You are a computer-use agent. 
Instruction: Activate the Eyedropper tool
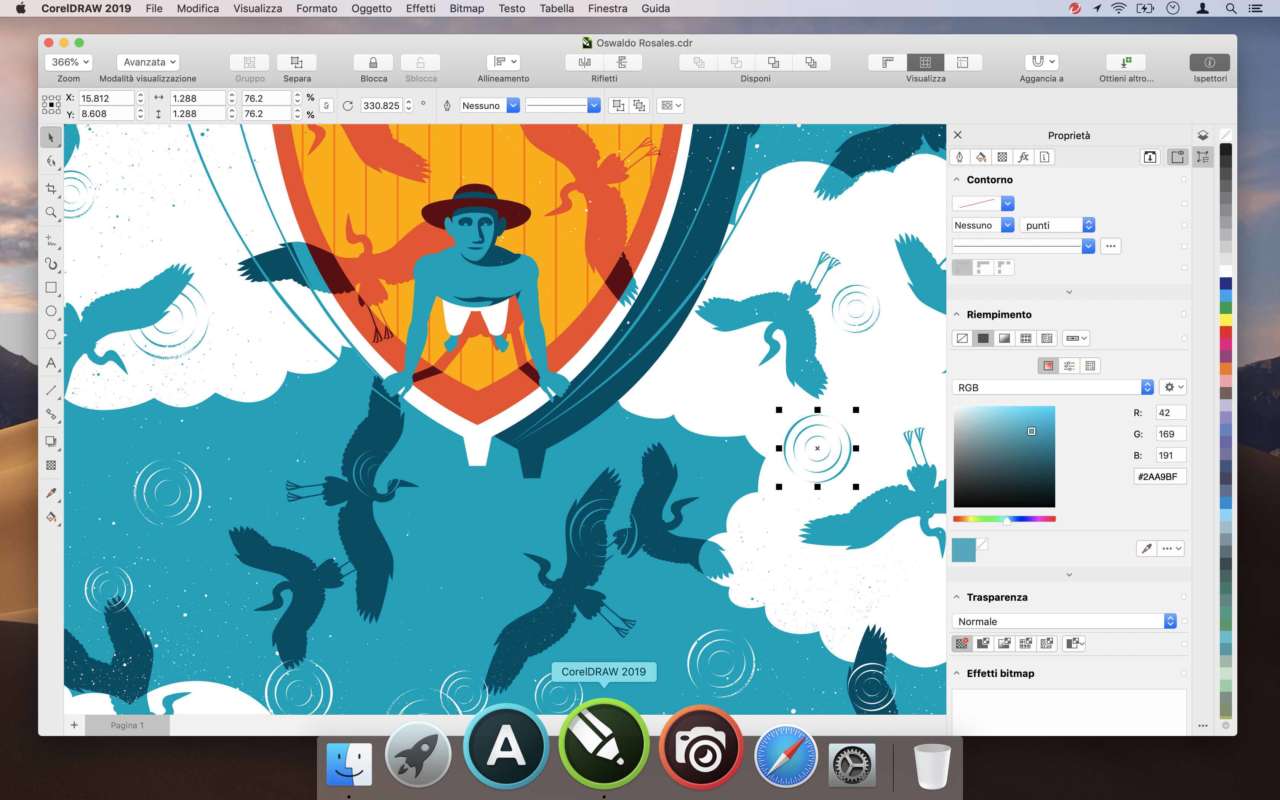pos(51,492)
